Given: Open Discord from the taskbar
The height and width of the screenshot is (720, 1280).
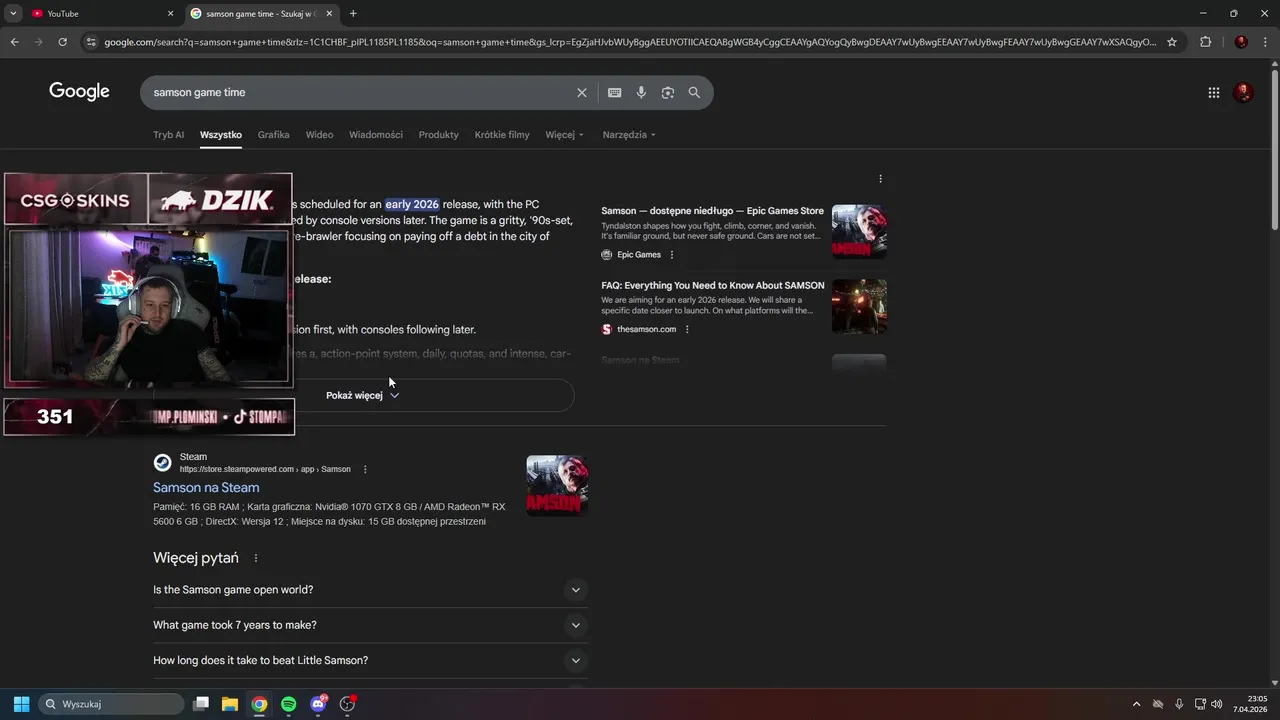Looking at the screenshot, I should pos(318,704).
